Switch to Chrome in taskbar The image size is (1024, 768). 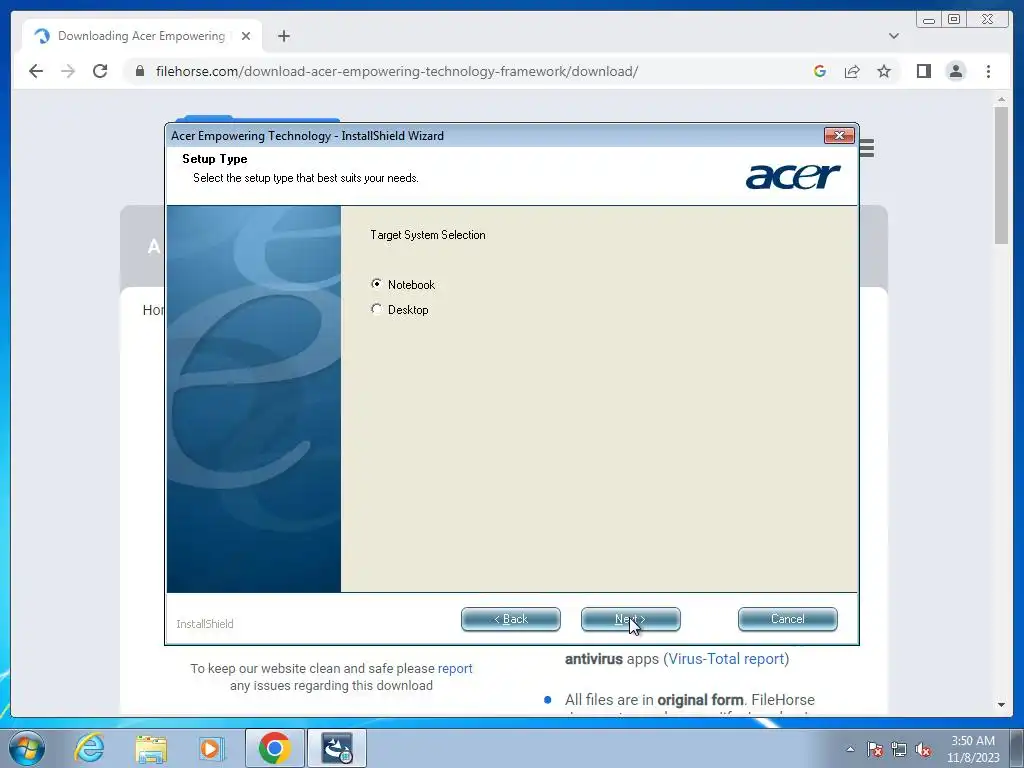pos(274,748)
